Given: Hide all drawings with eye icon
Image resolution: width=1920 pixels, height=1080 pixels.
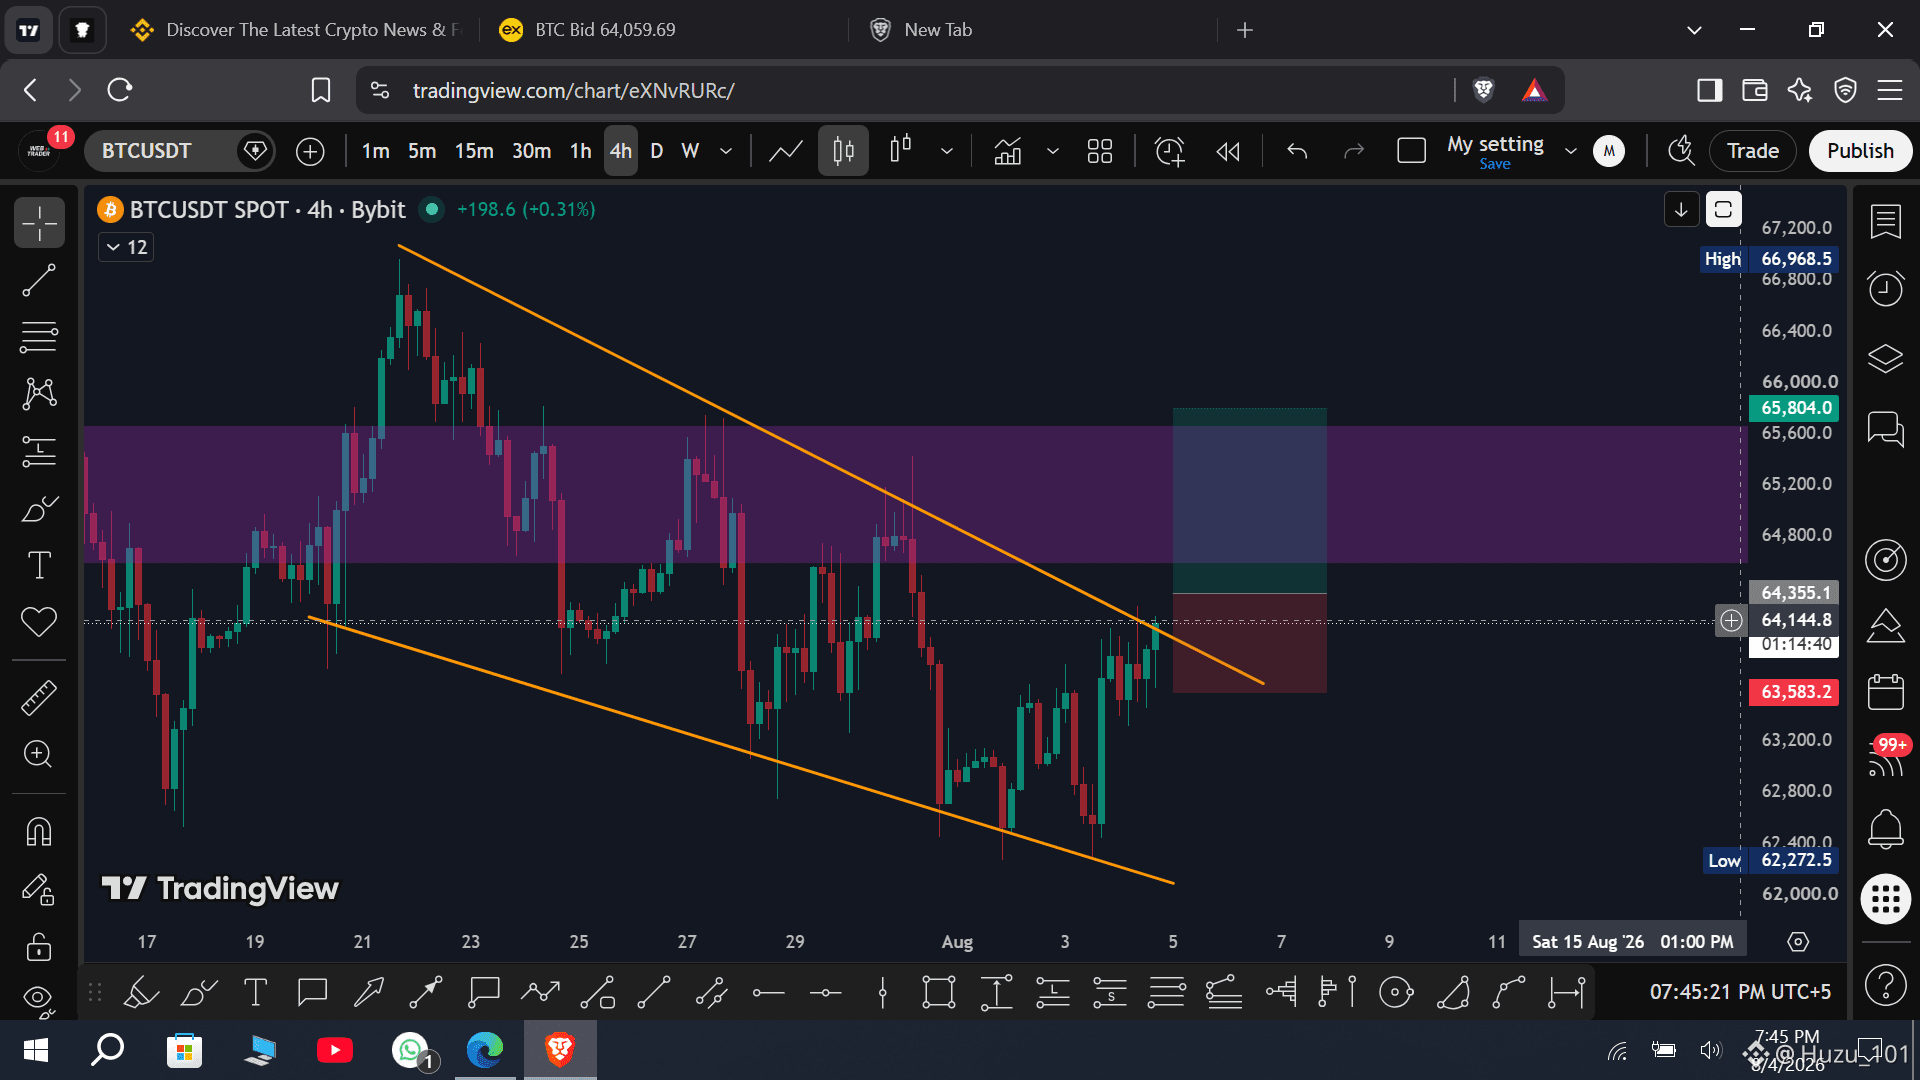Looking at the screenshot, I should tap(39, 999).
